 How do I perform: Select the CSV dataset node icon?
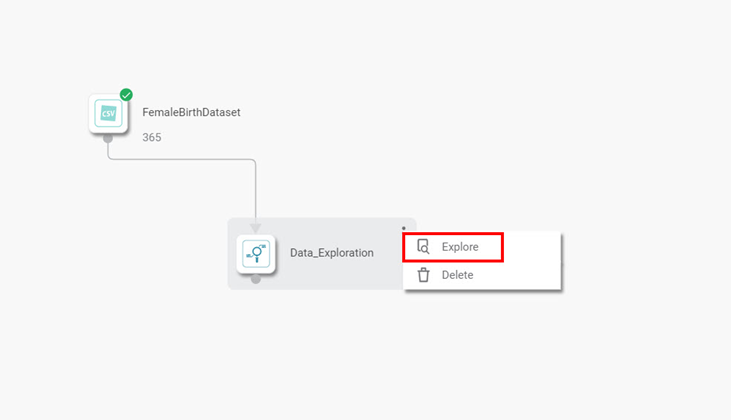click(108, 113)
